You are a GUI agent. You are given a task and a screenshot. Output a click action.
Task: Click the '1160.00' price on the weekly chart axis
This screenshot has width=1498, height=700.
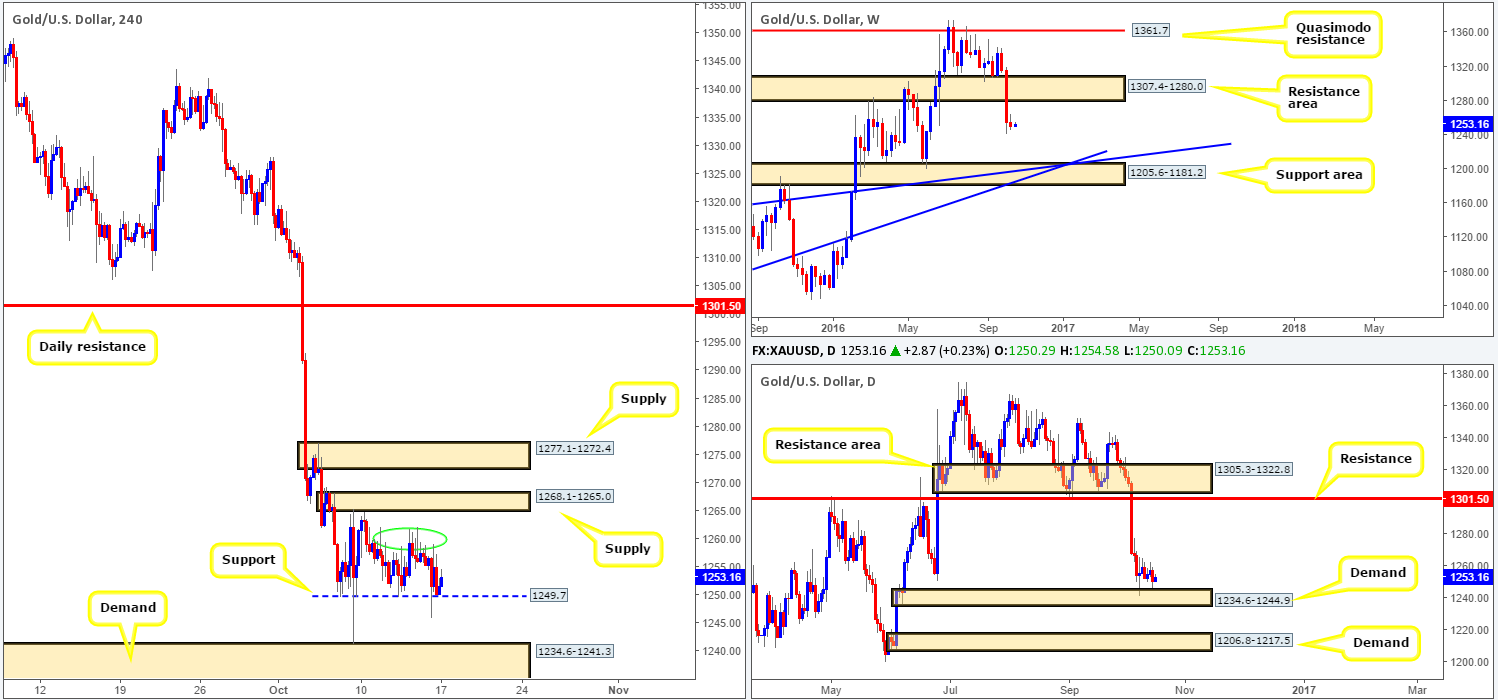pyautogui.click(x=1469, y=203)
